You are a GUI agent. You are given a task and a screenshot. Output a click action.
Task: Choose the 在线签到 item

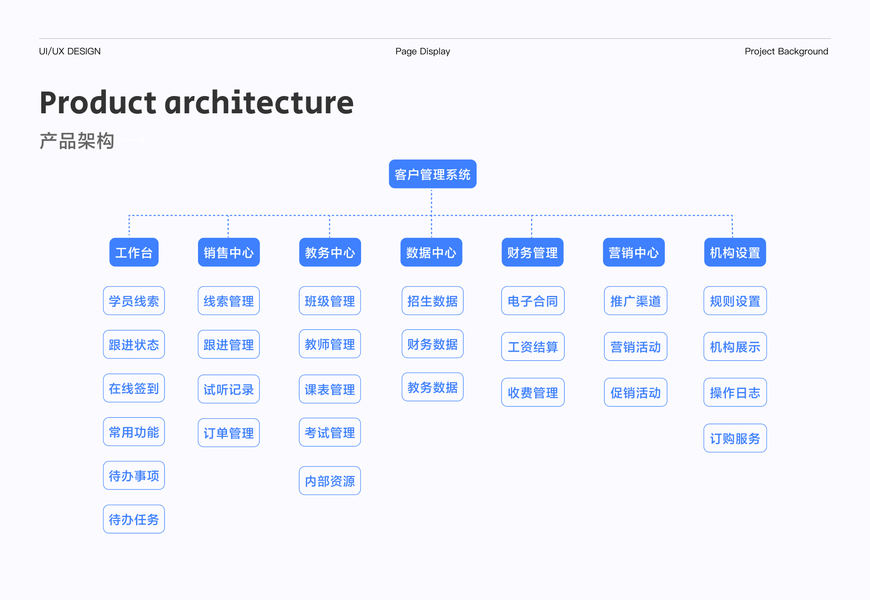click(x=134, y=389)
